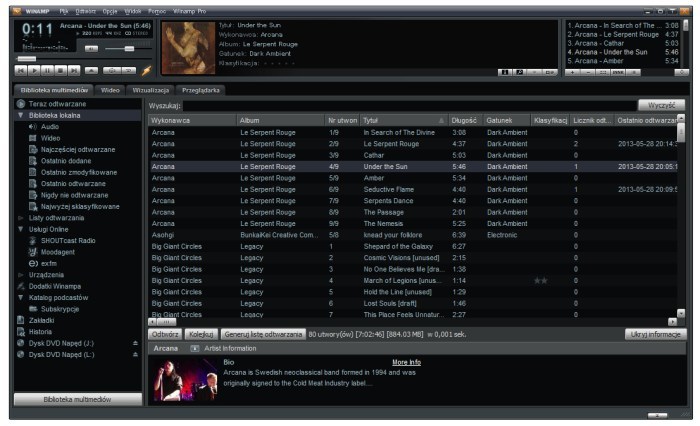Collapse the Biblioteka lokalna tree node
The height and width of the screenshot is (426, 700).
[x=21, y=115]
